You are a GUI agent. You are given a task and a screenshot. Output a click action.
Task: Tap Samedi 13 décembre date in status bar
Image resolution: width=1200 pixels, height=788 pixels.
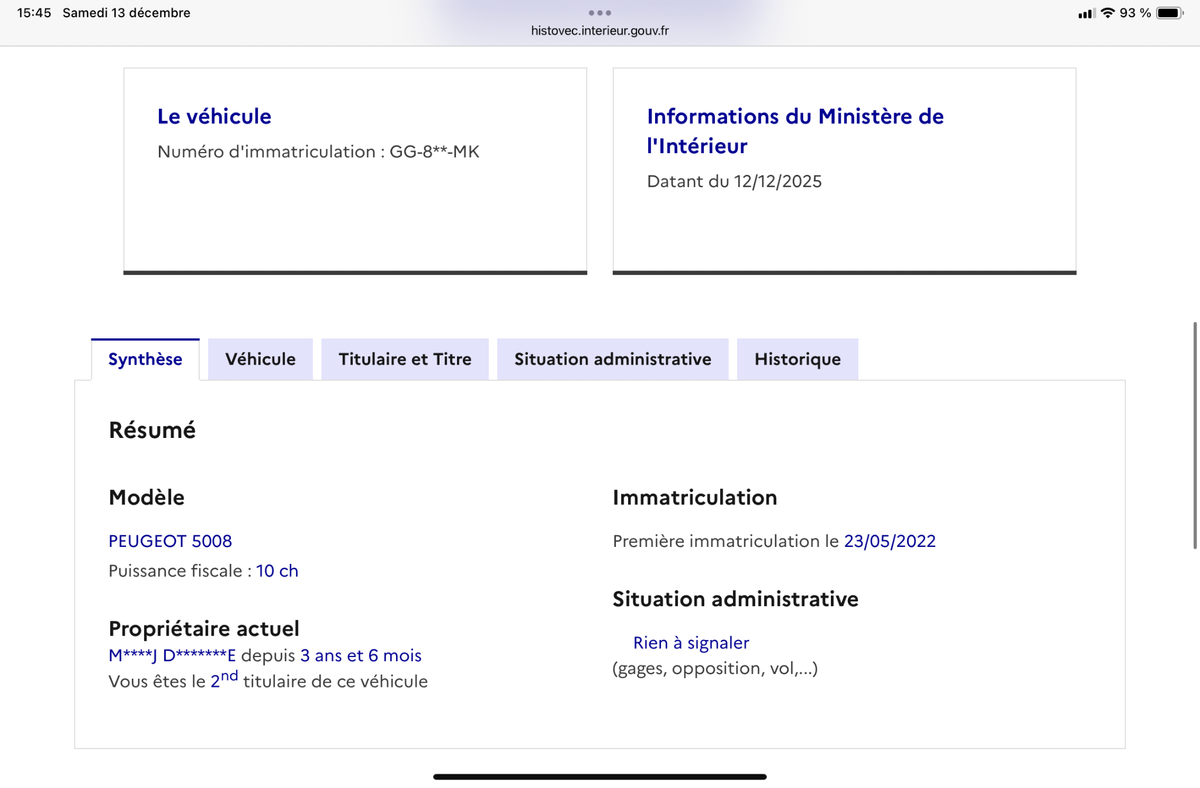coord(126,13)
